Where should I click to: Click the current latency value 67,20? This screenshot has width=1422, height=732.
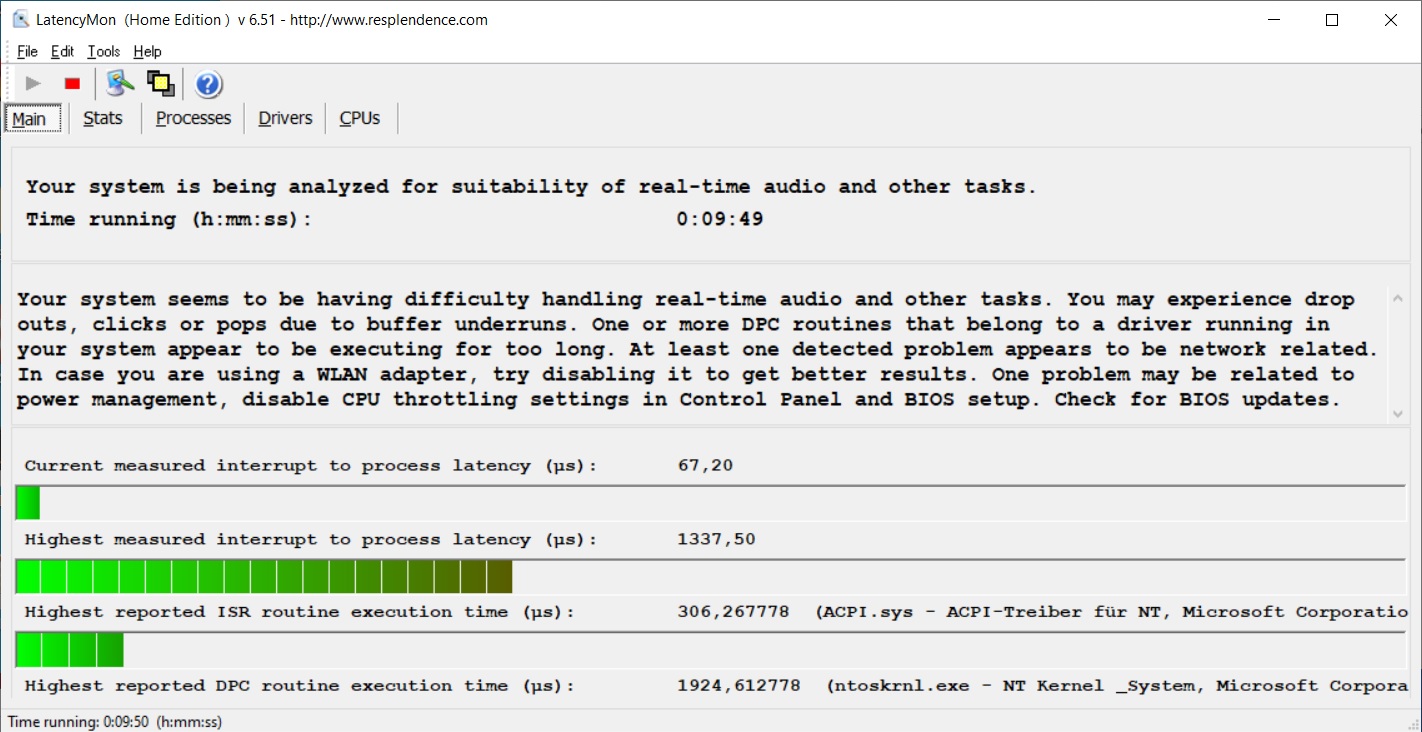[705, 466]
